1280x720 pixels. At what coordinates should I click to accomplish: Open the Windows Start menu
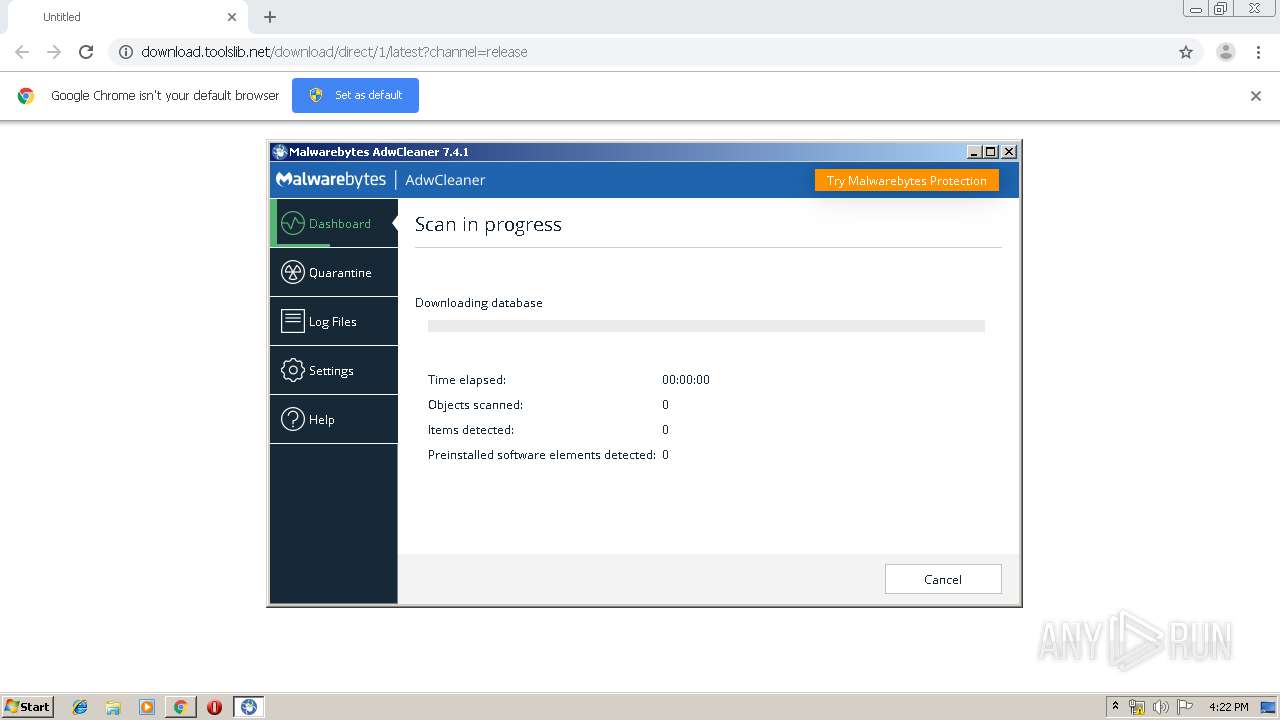pos(28,706)
